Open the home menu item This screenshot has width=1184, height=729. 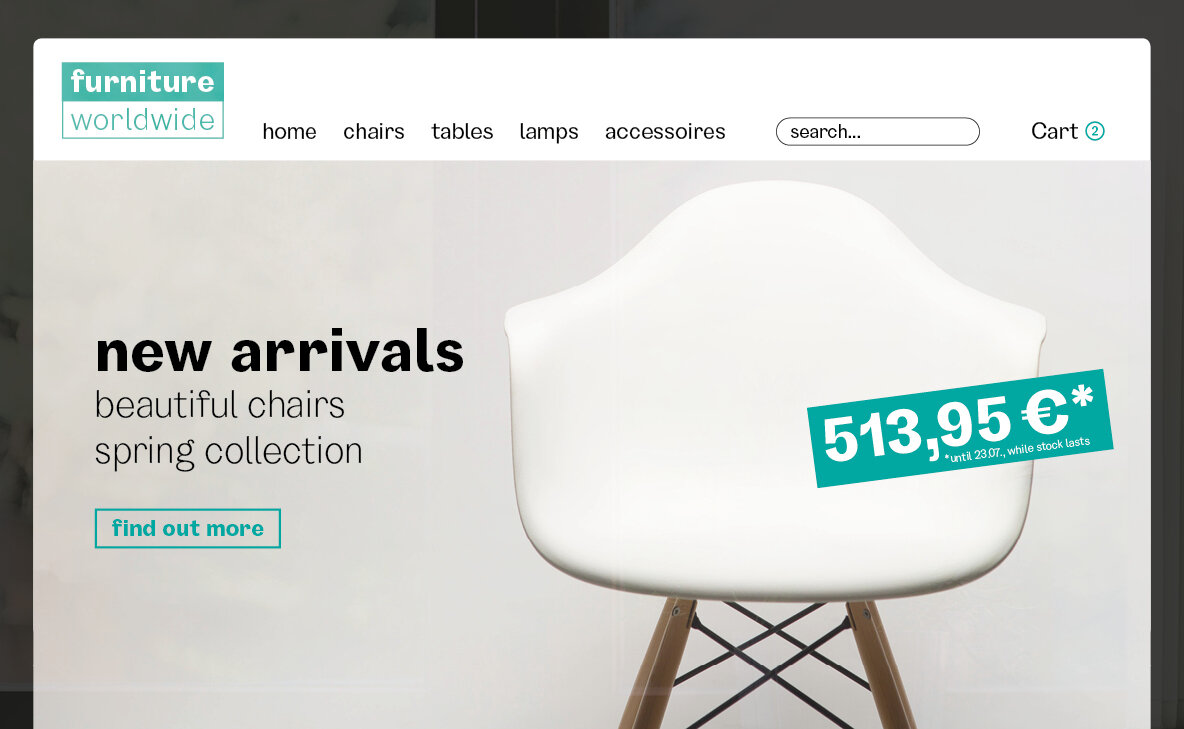[289, 131]
